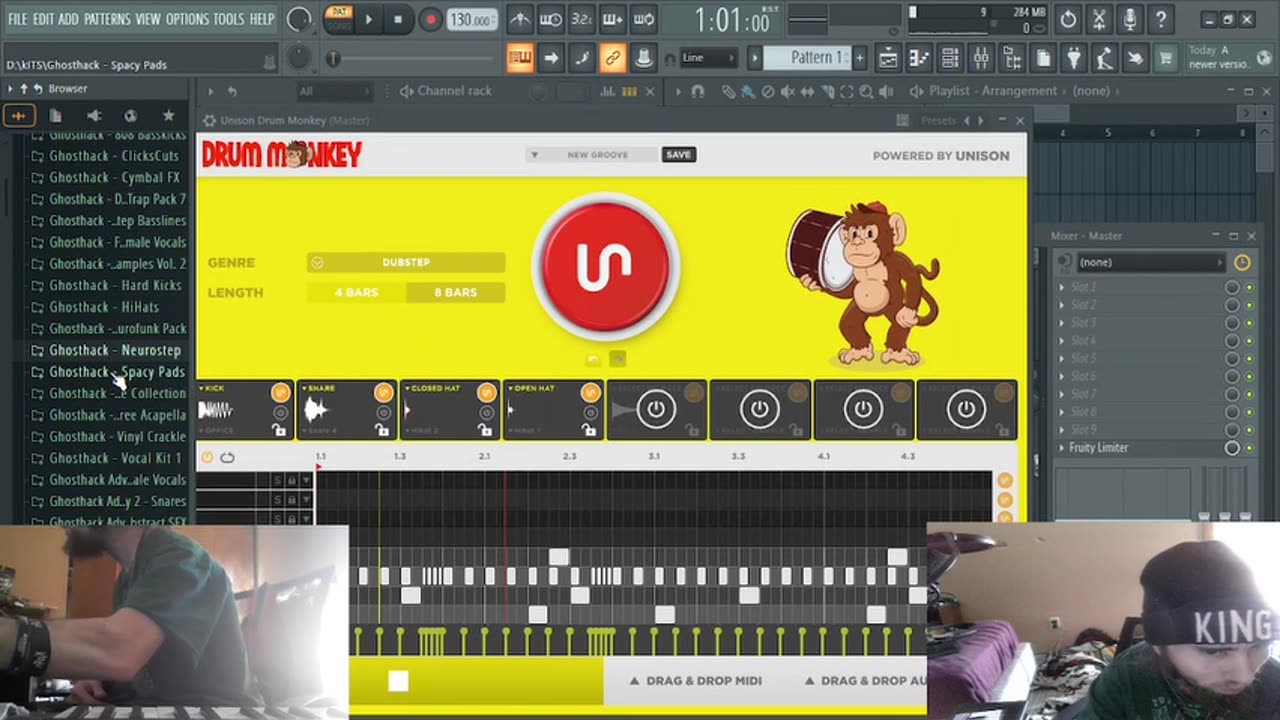Screen dimensions: 1280x720
Task: Click the song position slider
Action: (412, 59)
